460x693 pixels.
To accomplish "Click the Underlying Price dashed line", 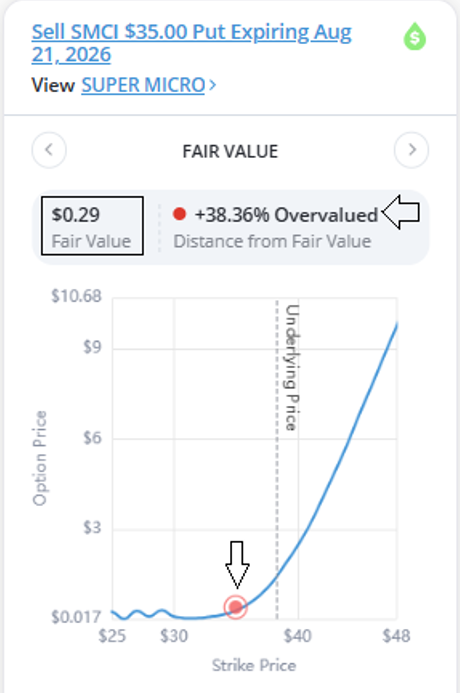I will (278, 460).
